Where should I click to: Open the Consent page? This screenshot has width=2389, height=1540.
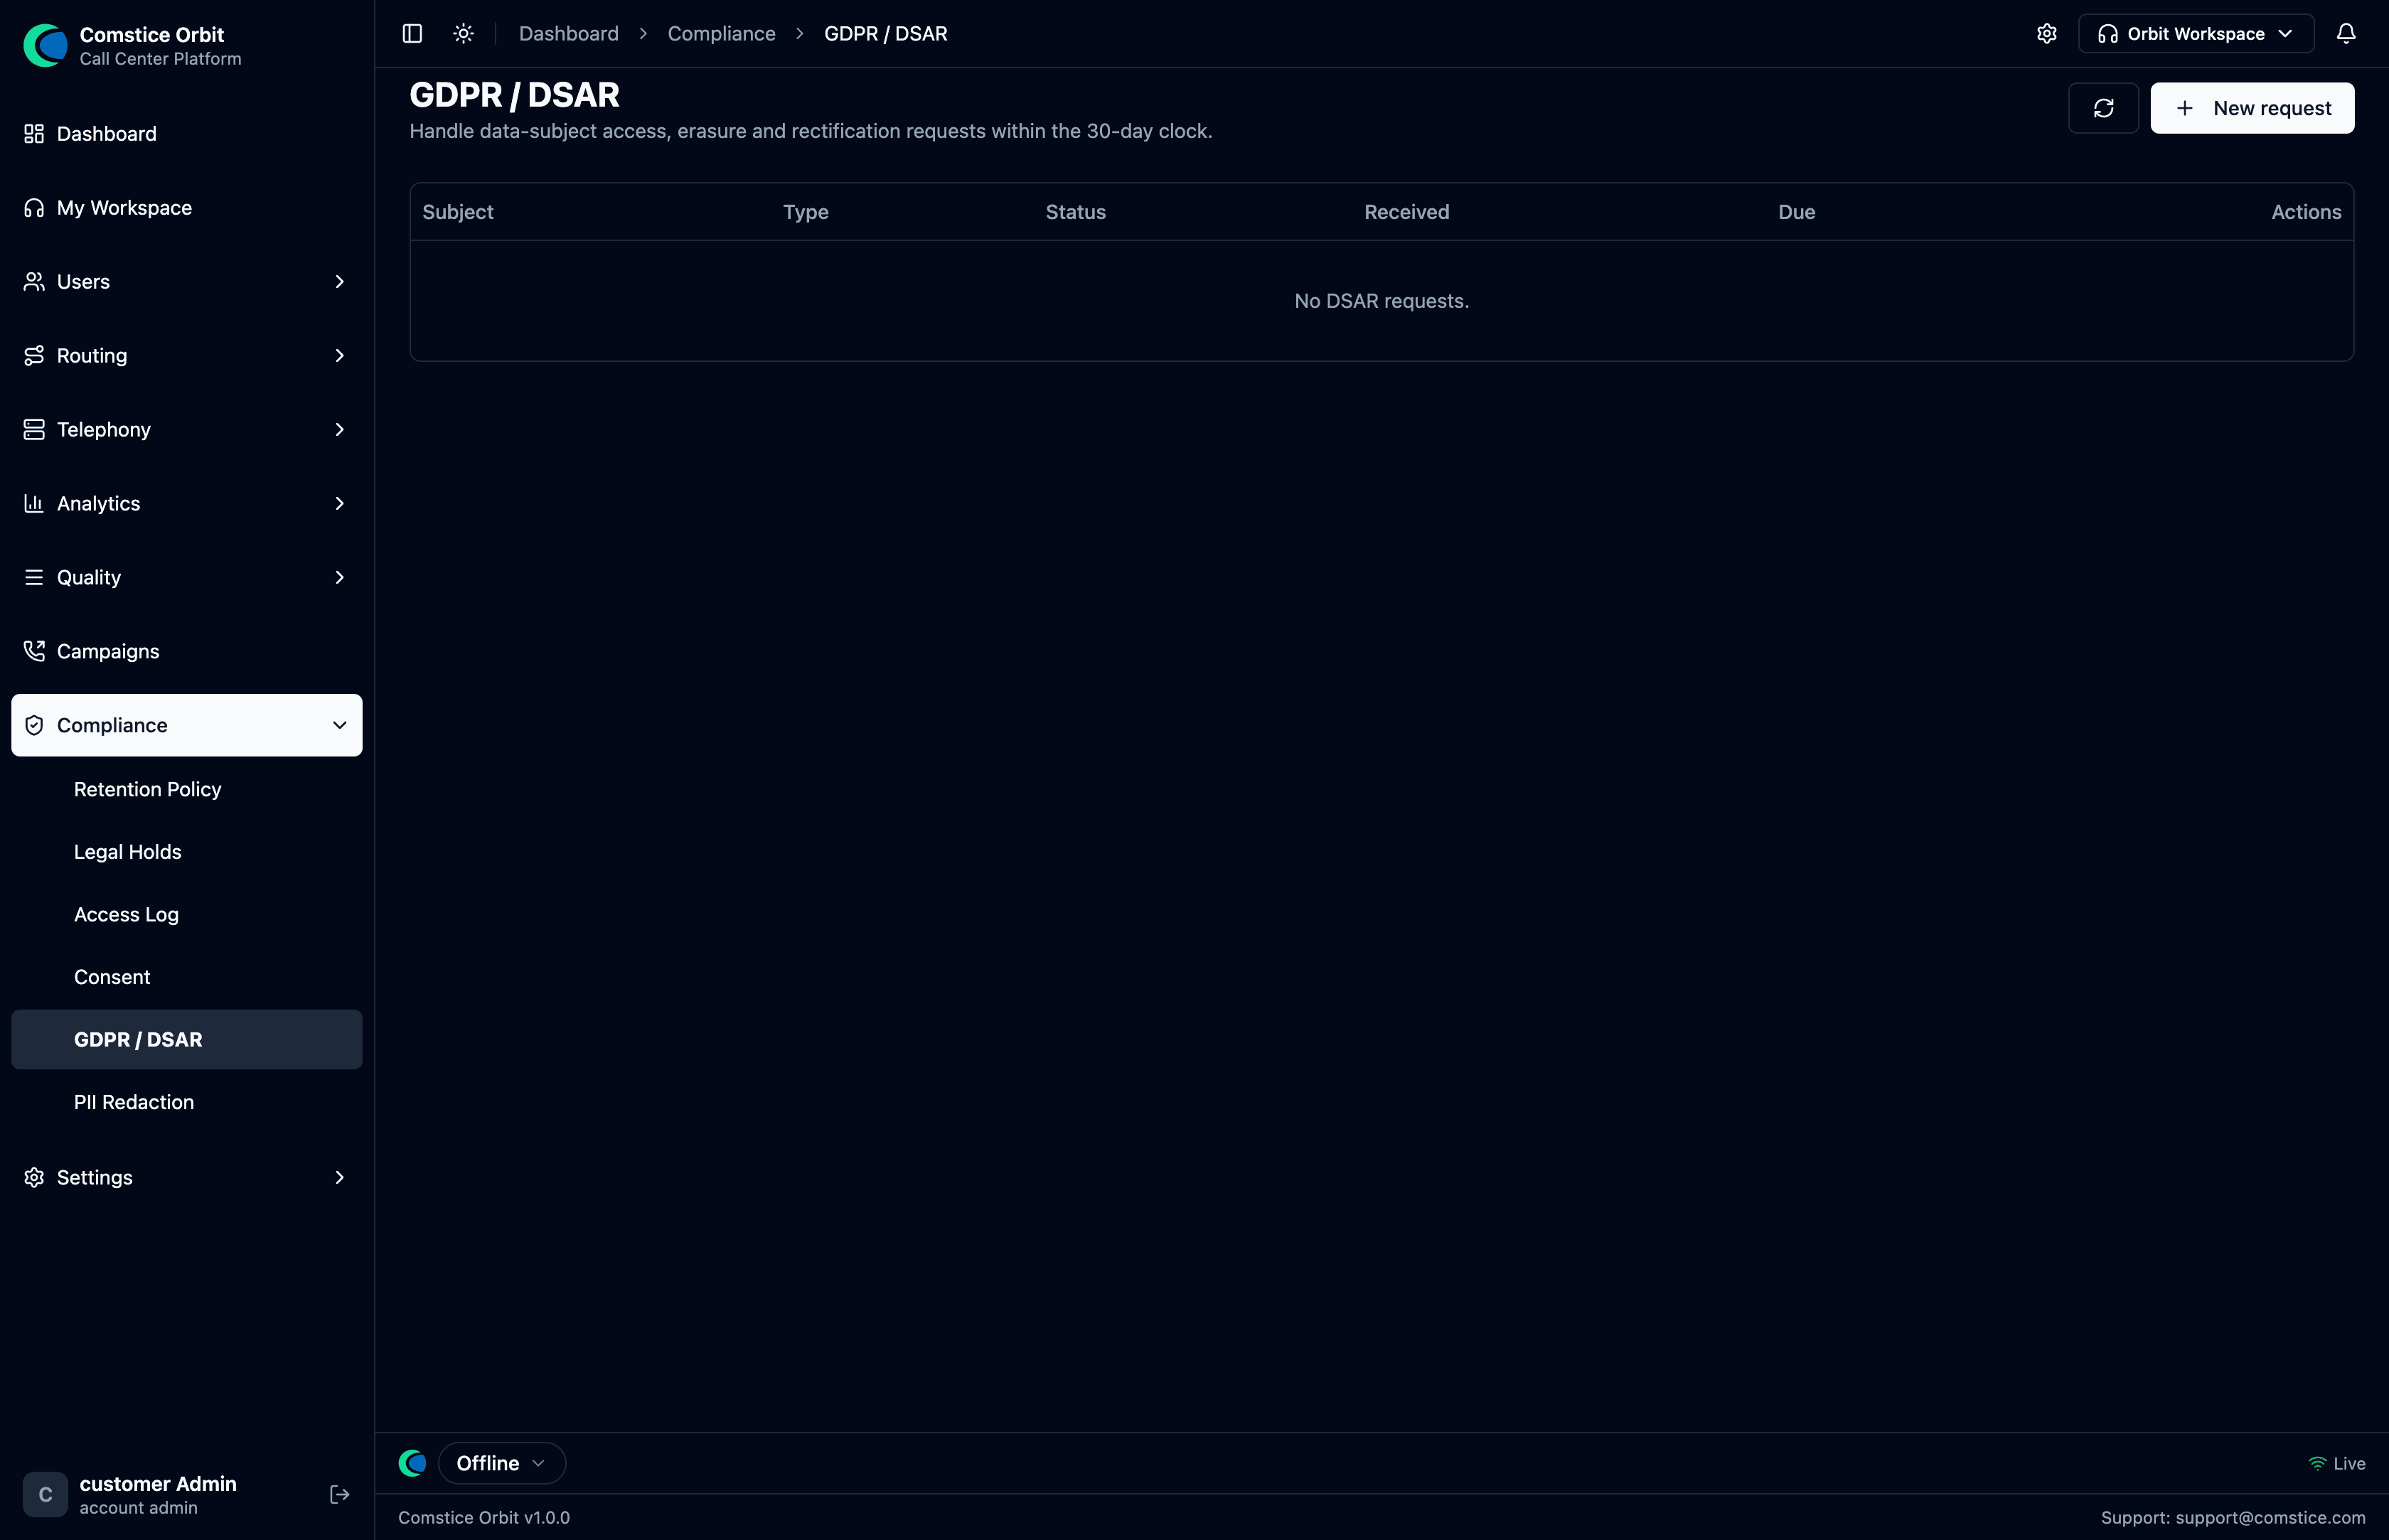point(186,977)
